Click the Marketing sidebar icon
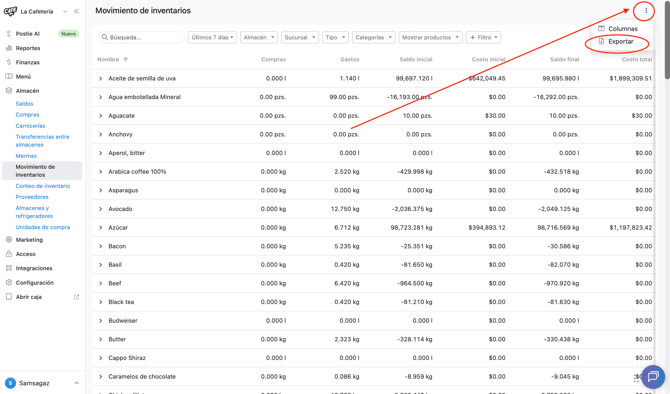This screenshot has height=394, width=670. pos(9,240)
